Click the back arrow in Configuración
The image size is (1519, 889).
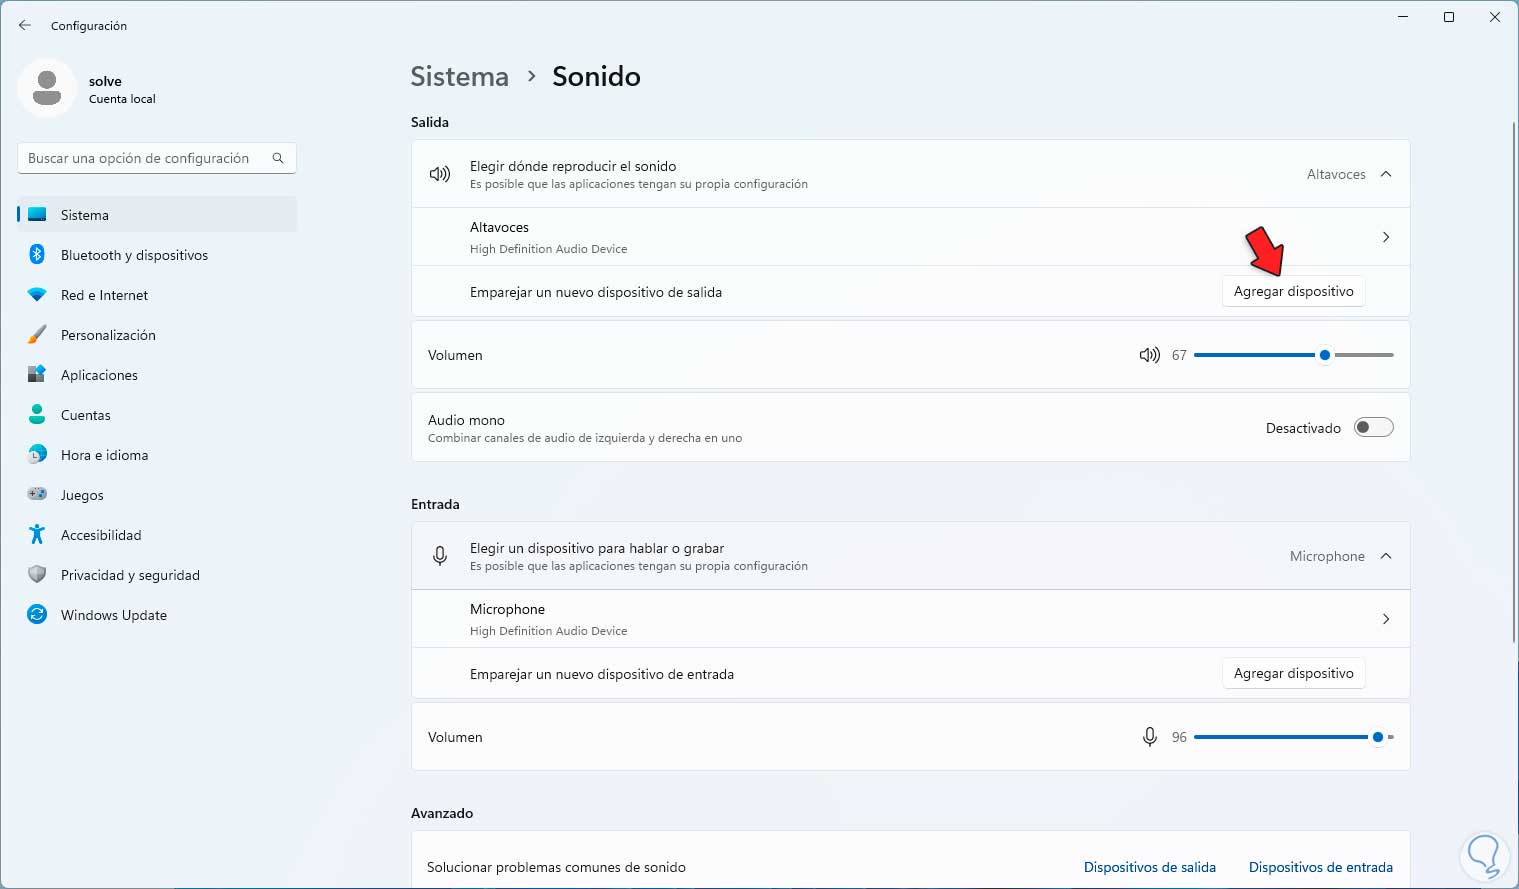pyautogui.click(x=25, y=25)
